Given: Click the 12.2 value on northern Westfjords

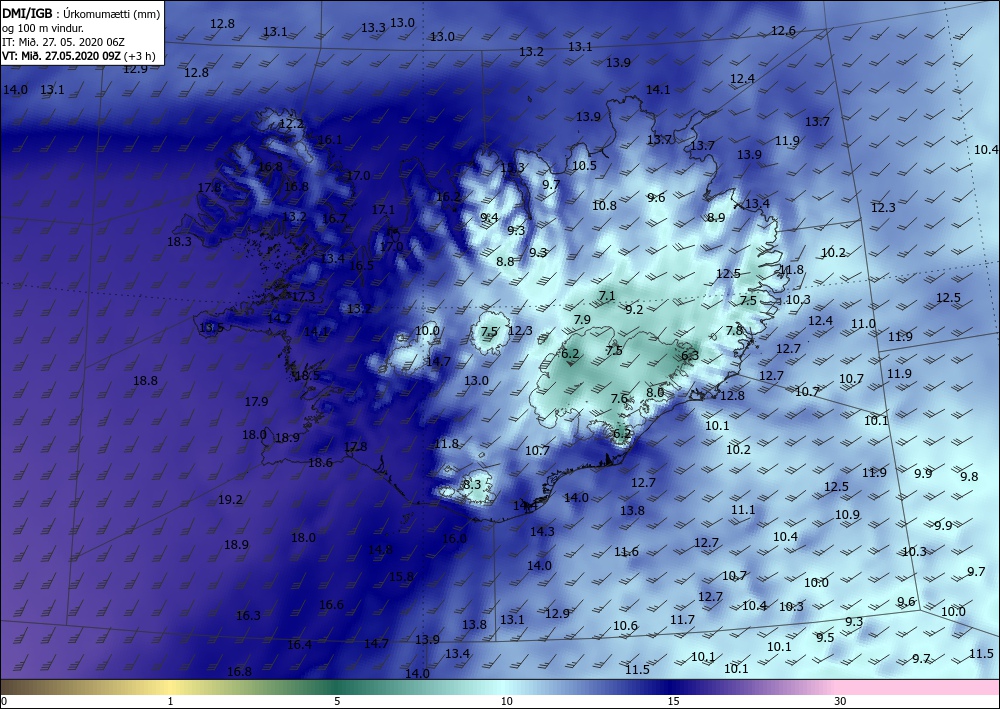Looking at the screenshot, I should point(291,124).
